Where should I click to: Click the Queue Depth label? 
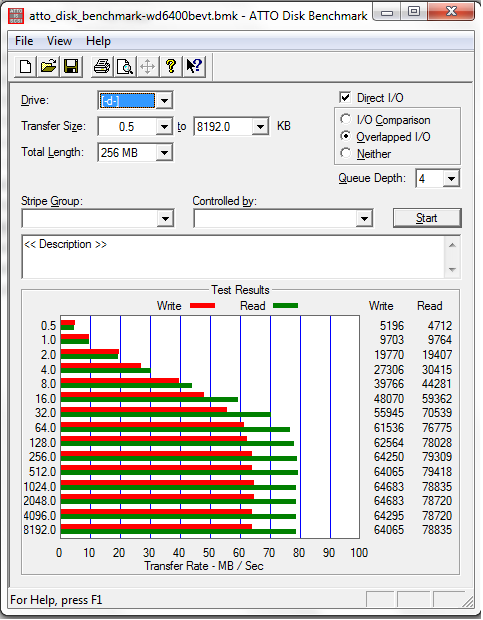pyautogui.click(x=372, y=178)
